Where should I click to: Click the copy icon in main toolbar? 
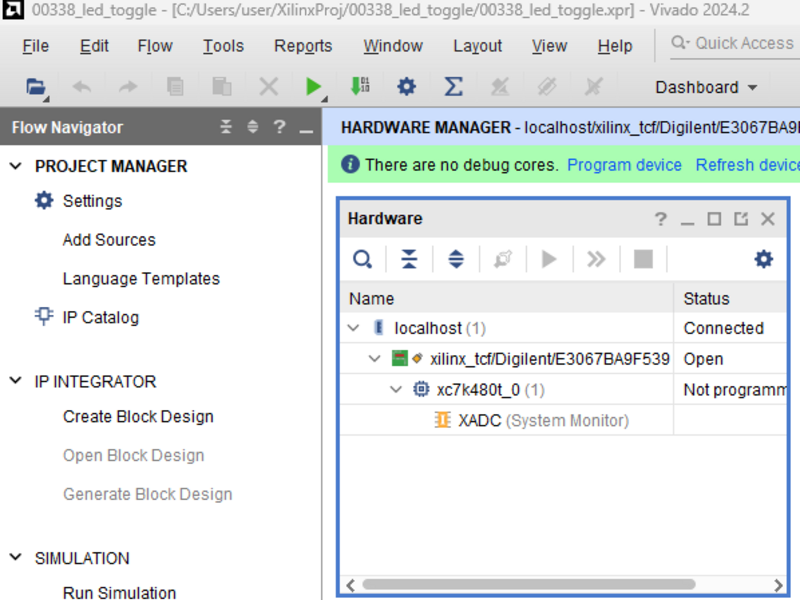pos(175,87)
